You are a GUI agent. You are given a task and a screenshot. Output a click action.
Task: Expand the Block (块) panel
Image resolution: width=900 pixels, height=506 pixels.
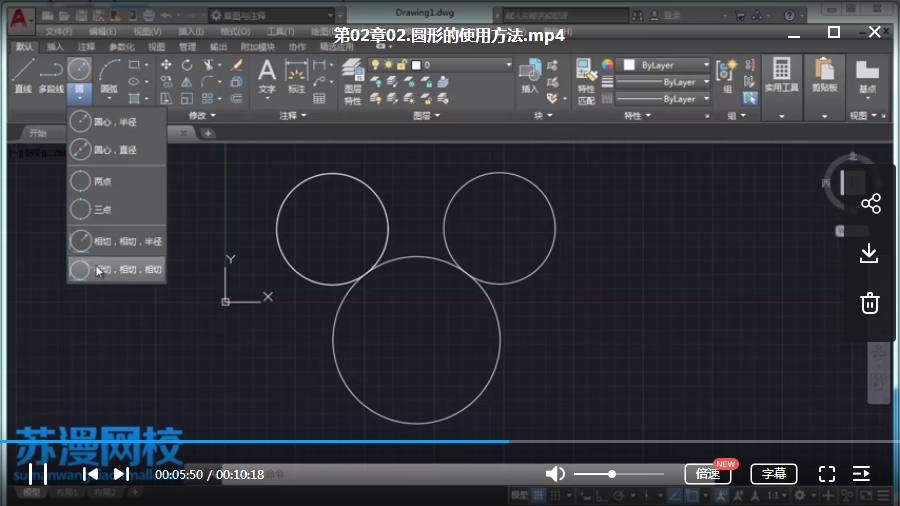(x=543, y=115)
